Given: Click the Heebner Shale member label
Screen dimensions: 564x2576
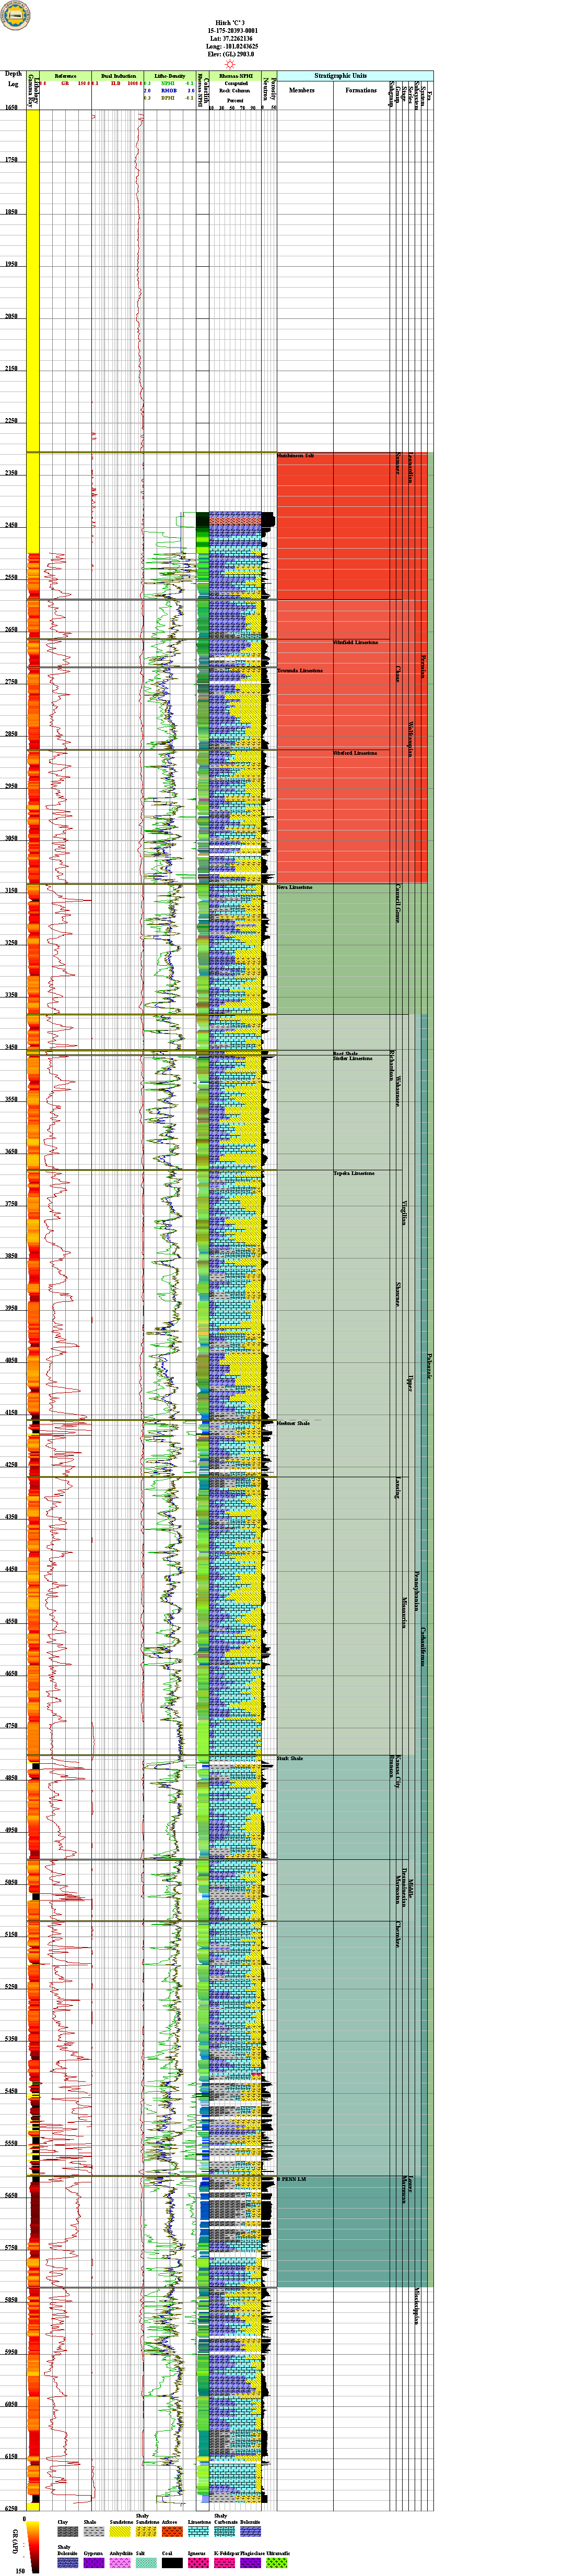Looking at the screenshot, I should pyautogui.click(x=294, y=1423).
